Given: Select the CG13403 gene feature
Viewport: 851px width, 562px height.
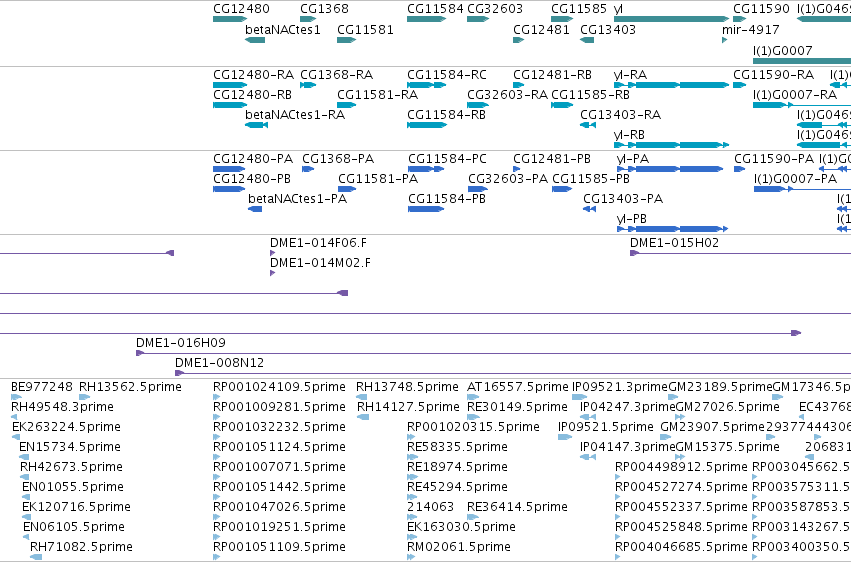Looking at the screenshot, I should [587, 40].
